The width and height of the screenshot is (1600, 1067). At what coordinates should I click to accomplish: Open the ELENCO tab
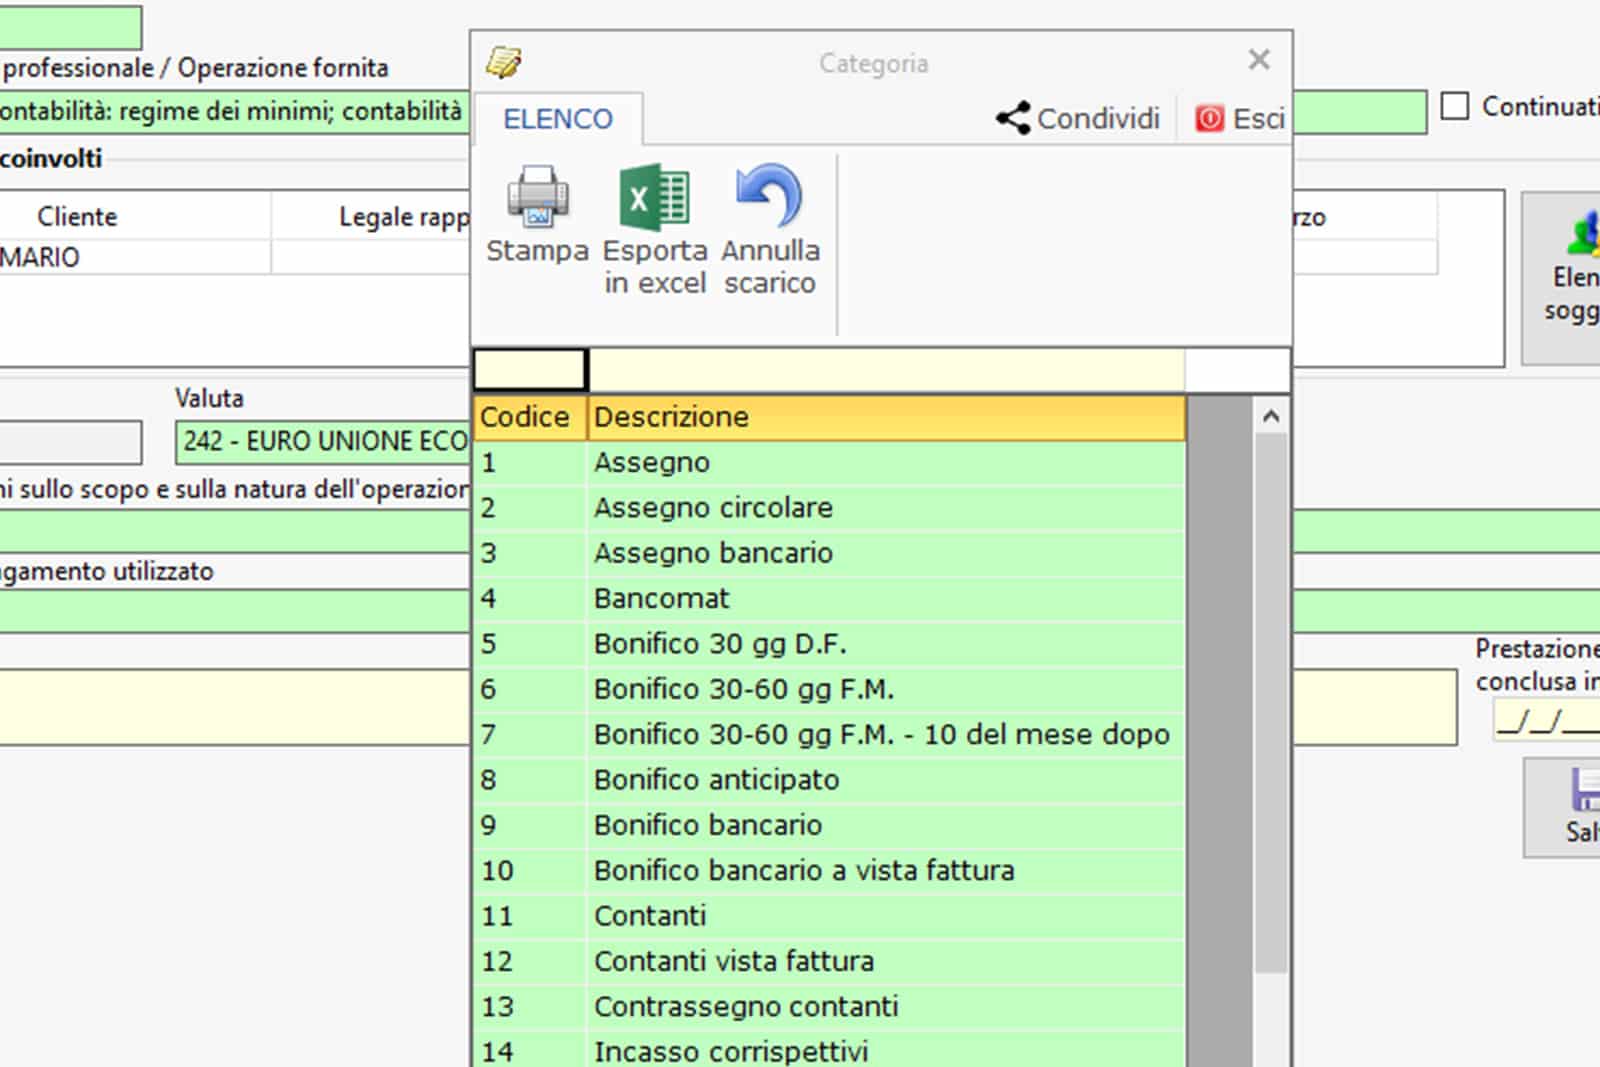tap(558, 119)
